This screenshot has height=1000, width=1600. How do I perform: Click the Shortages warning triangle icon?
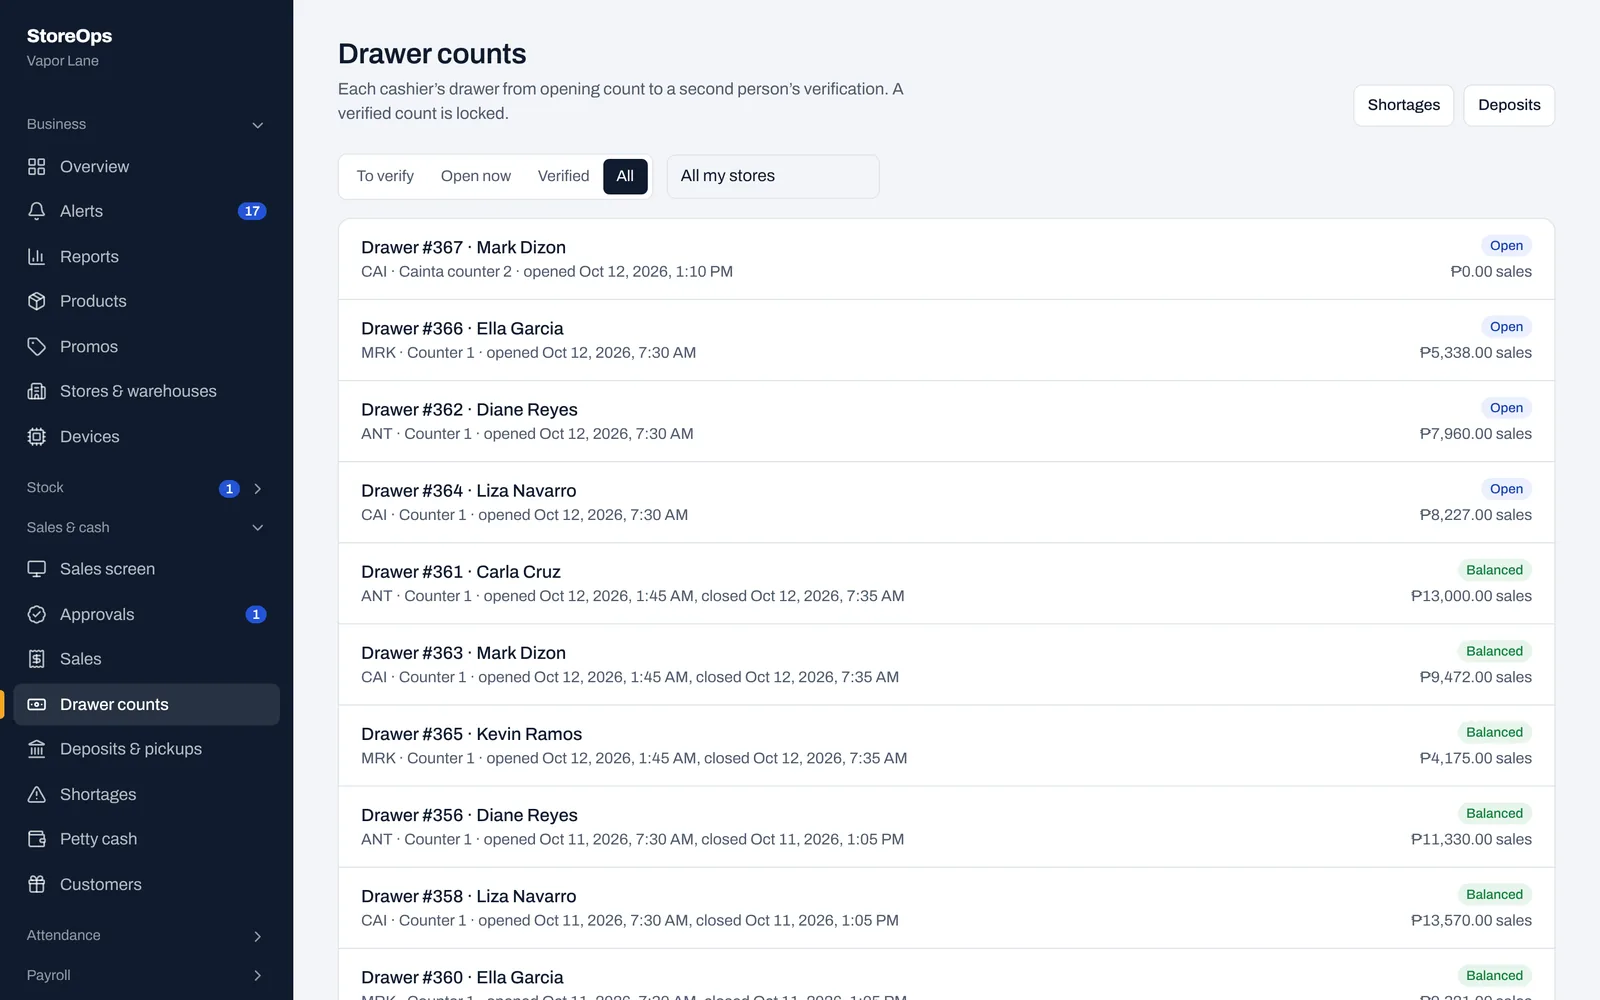37,795
